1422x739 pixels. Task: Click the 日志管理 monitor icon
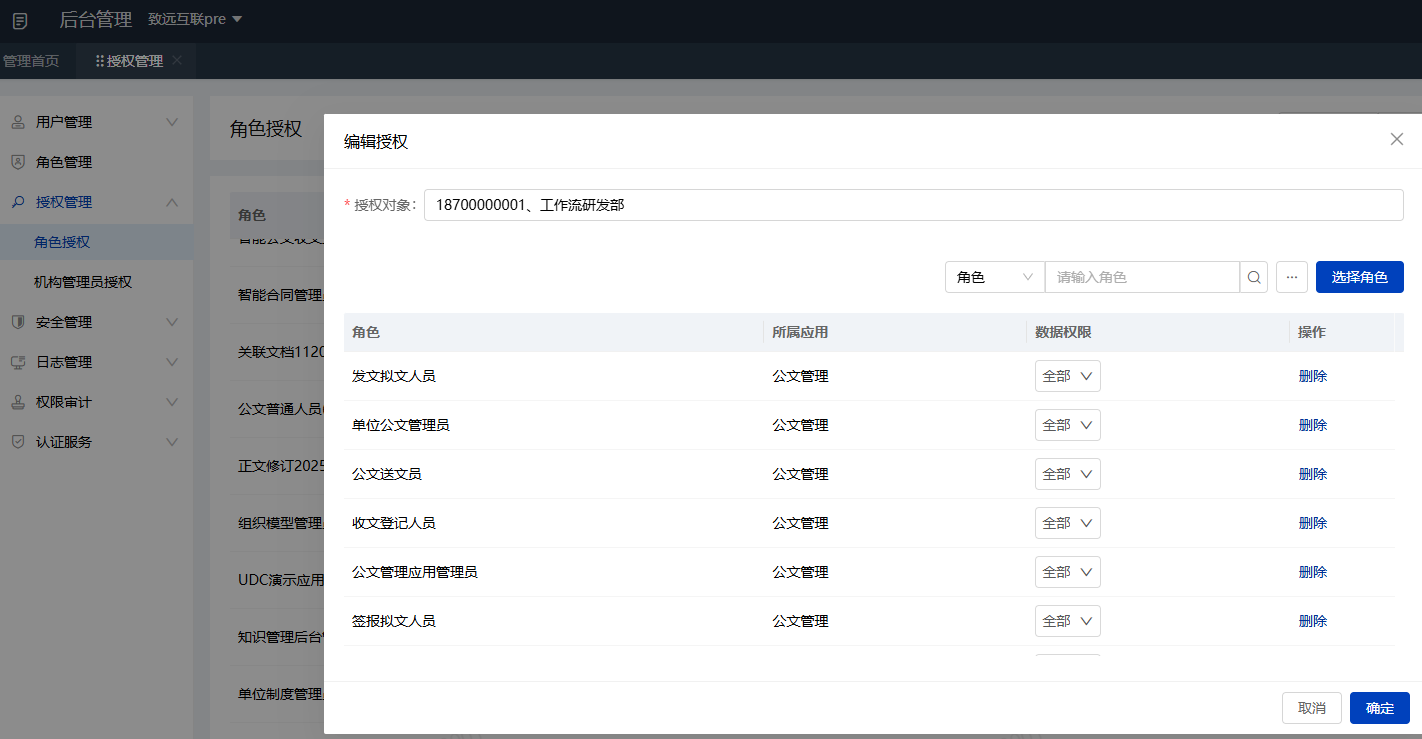(x=18, y=362)
